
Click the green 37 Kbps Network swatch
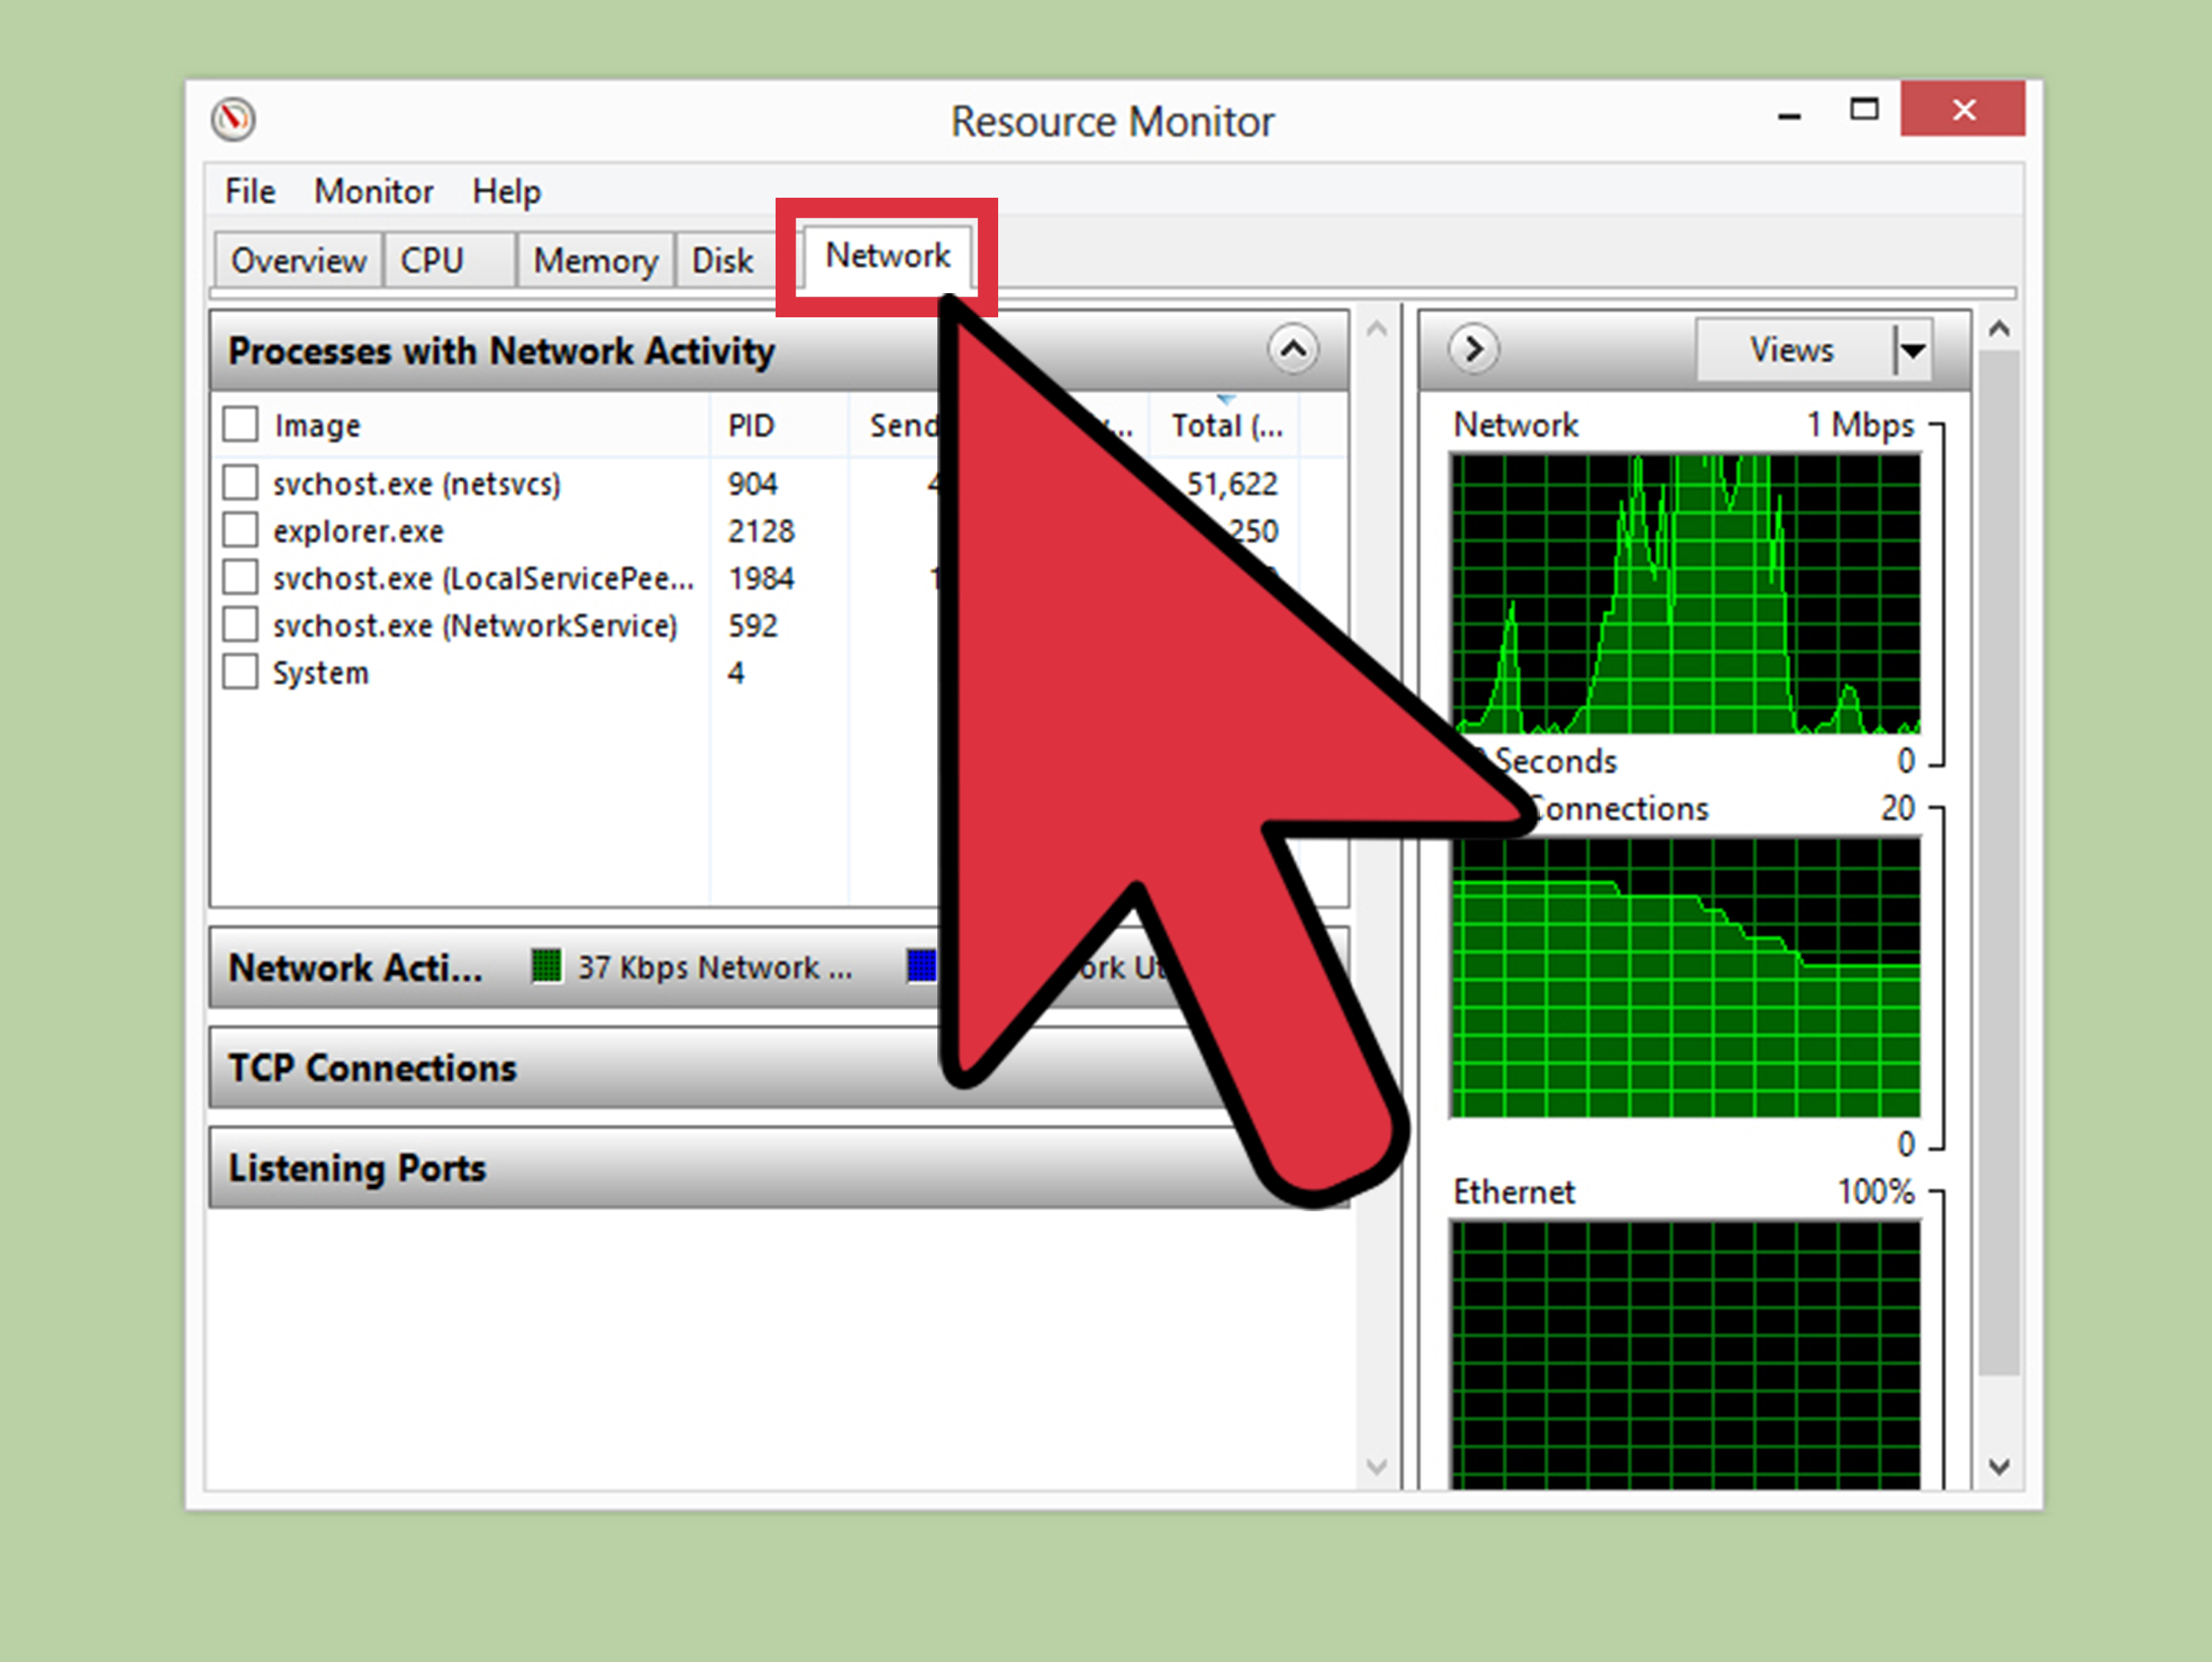click(x=546, y=966)
